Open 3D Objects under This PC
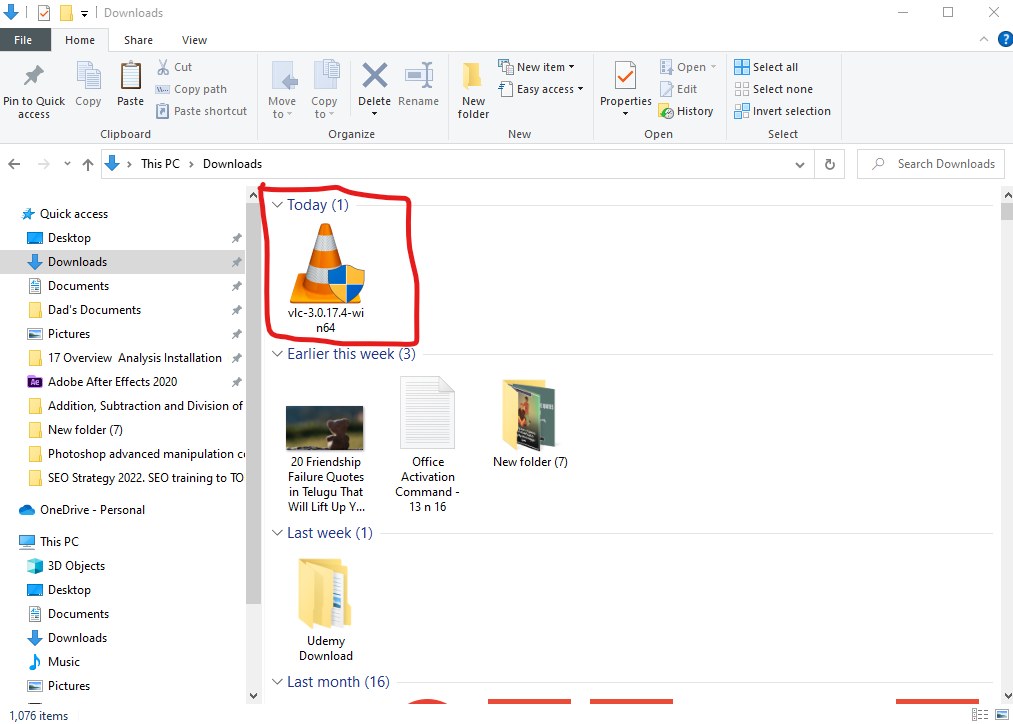Screen dimensions: 1013x724 76,566
